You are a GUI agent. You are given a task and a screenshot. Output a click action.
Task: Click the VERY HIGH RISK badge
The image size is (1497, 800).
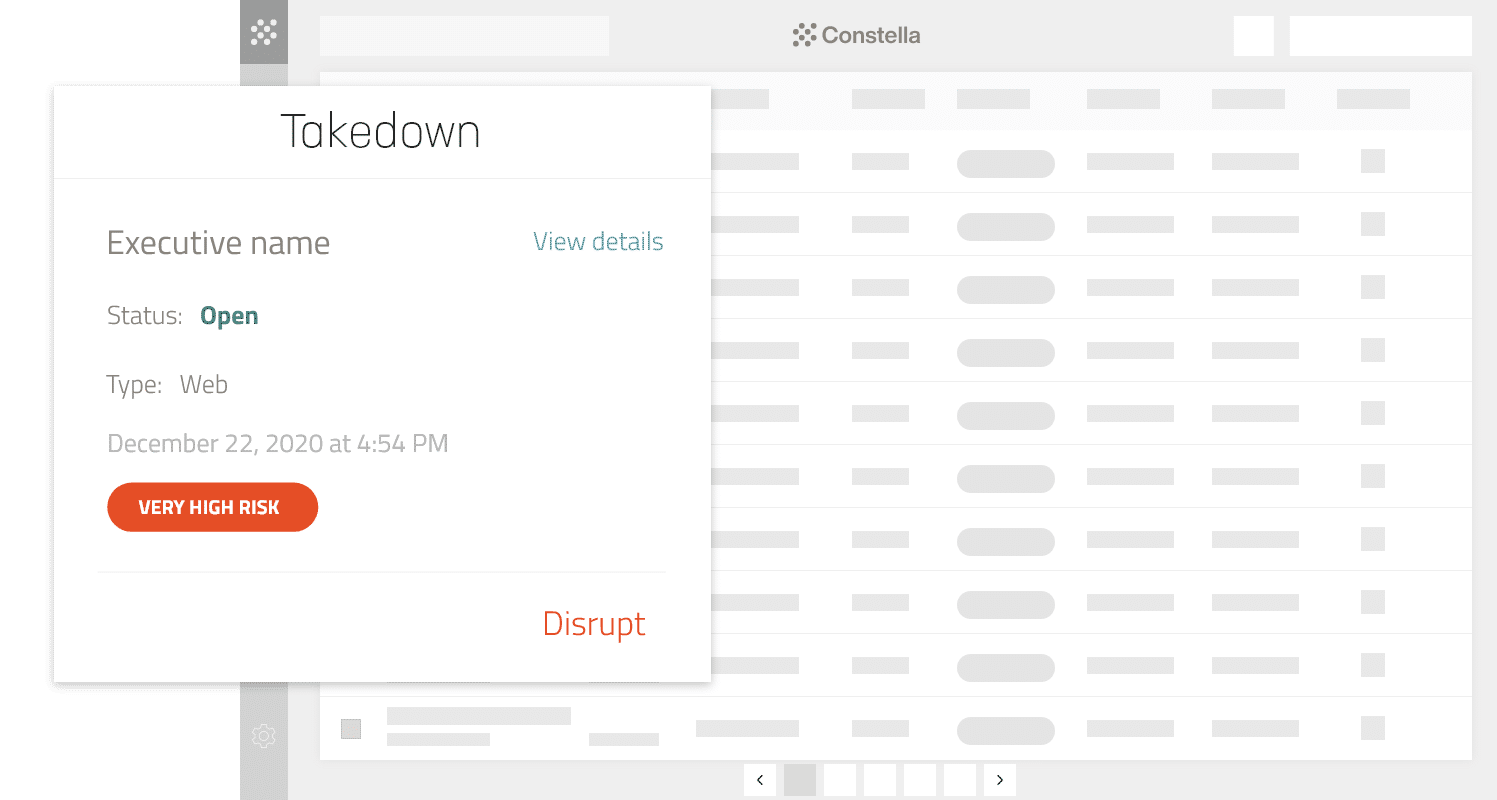coord(212,507)
